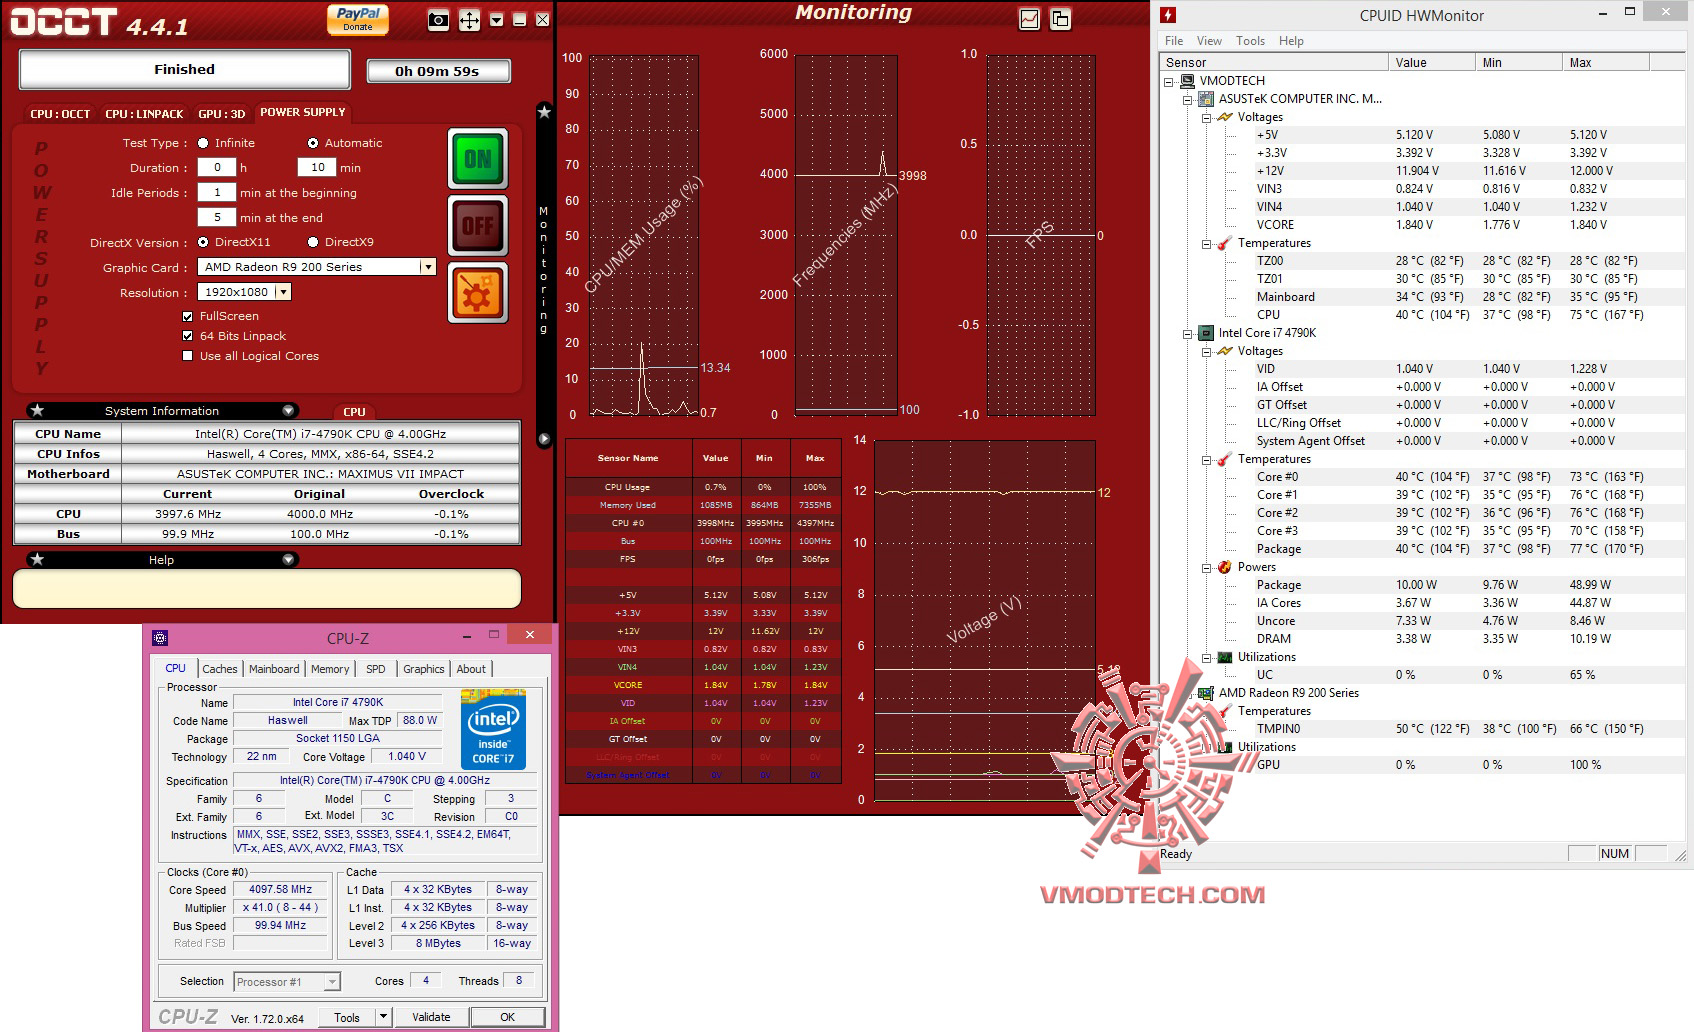Click the Intel Temperatures thermometer icon
The image size is (1694, 1032).
click(1225, 459)
